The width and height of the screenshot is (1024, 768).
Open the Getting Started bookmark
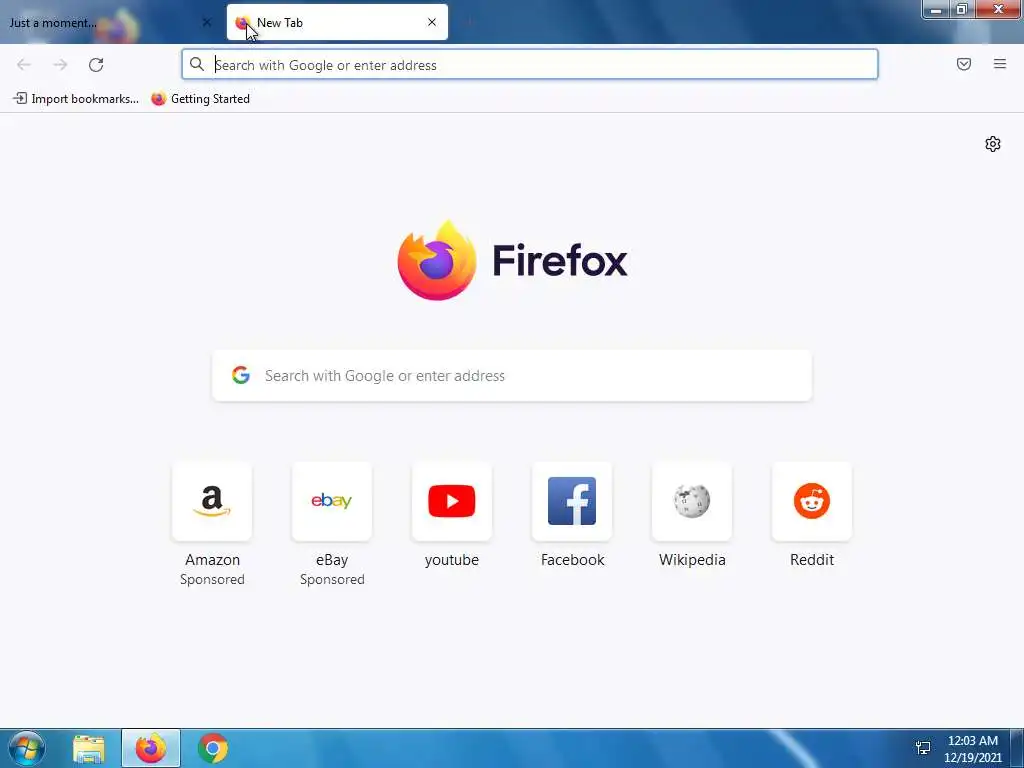[x=200, y=99]
